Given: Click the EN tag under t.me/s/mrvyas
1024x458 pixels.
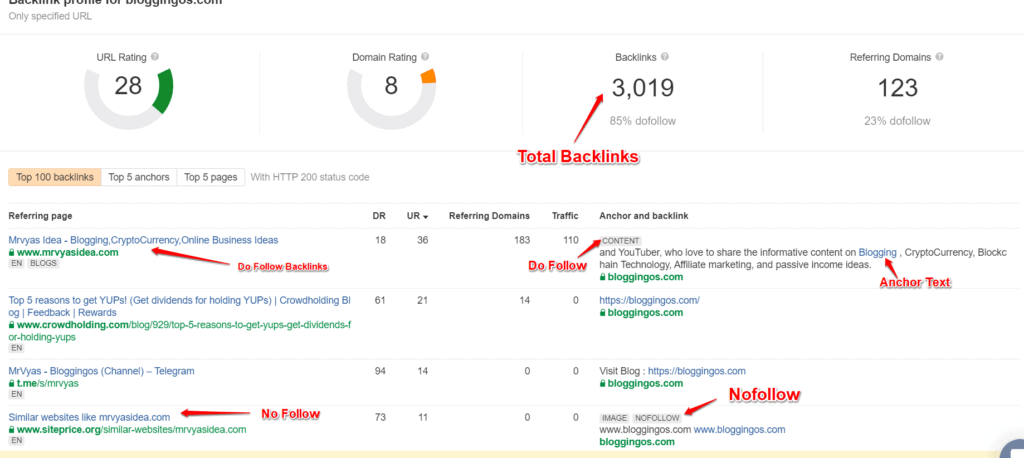Looking at the screenshot, I should tap(17, 395).
